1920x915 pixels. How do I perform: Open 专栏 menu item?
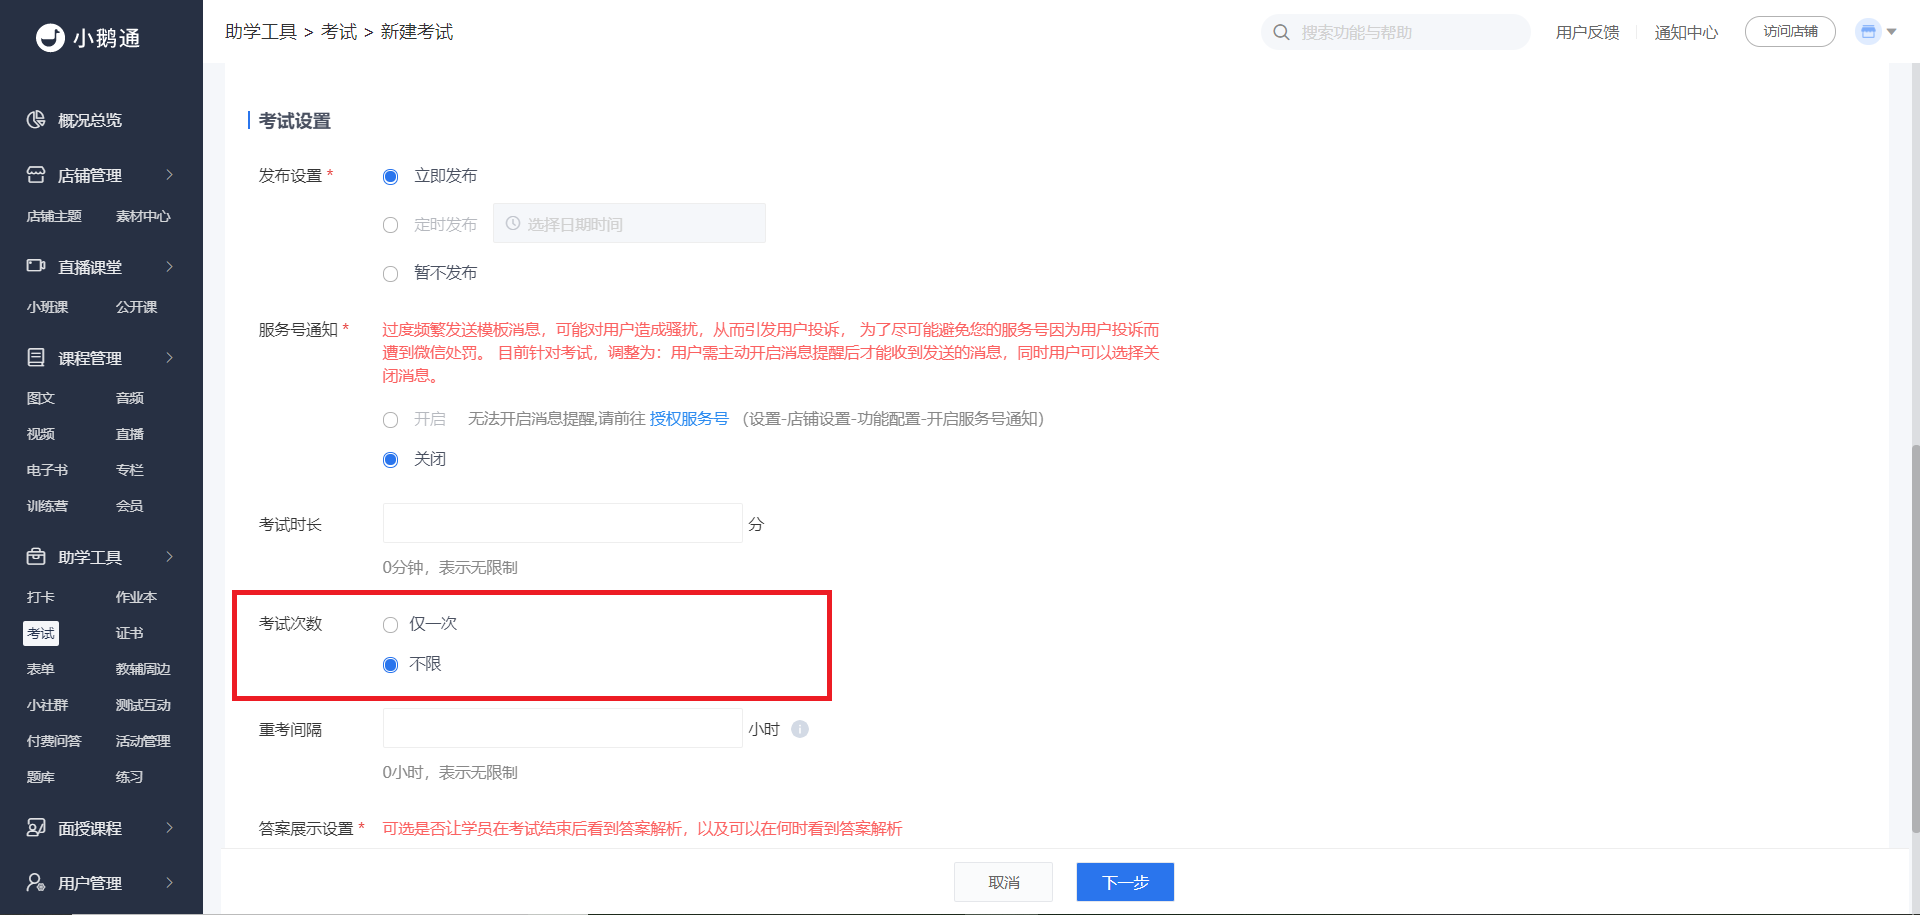point(130,470)
